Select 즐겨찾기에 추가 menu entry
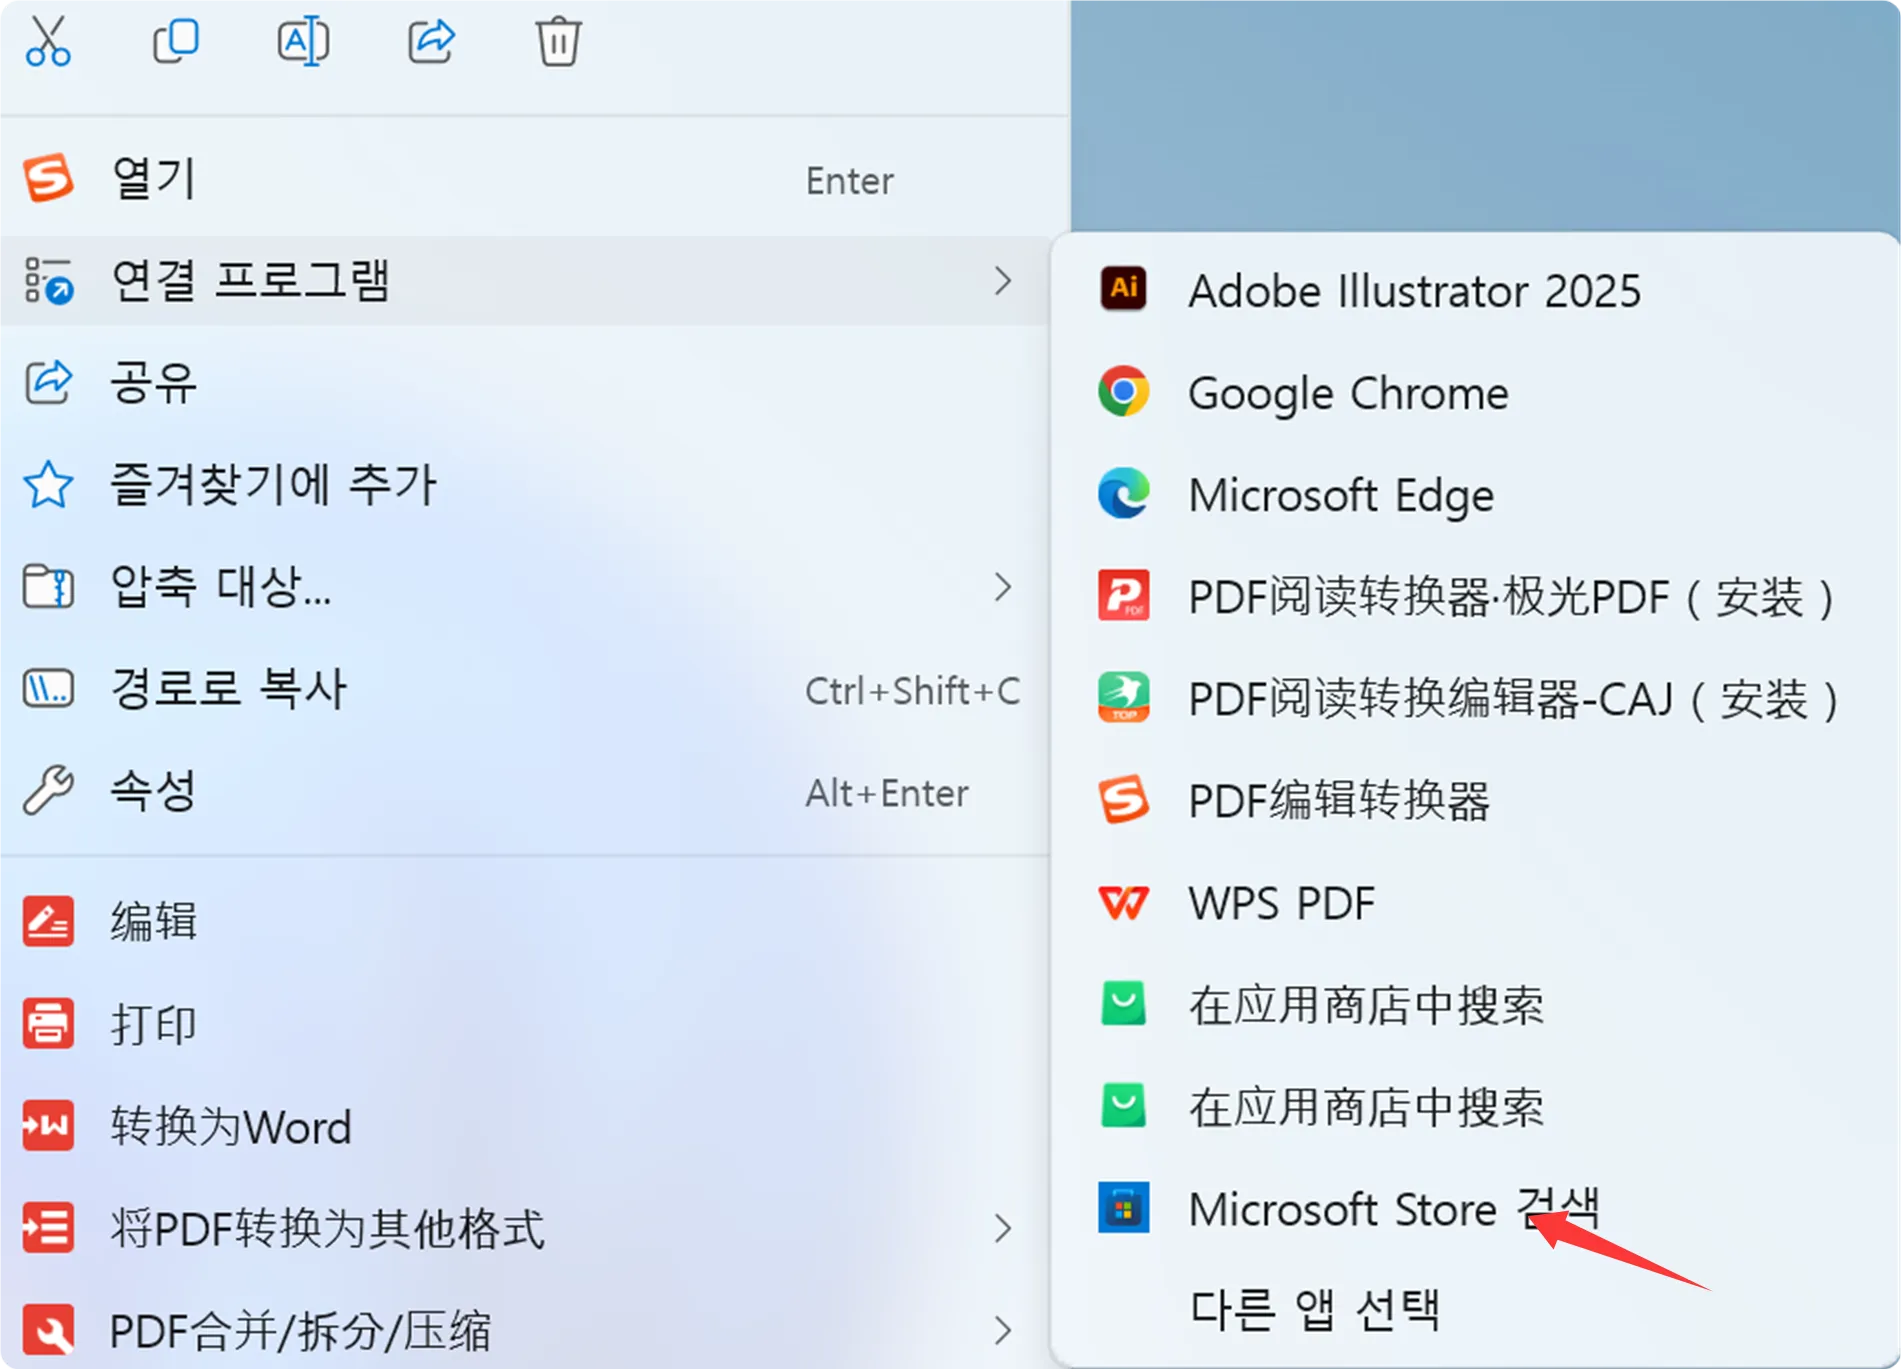This screenshot has height=1369, width=1901. [525, 485]
